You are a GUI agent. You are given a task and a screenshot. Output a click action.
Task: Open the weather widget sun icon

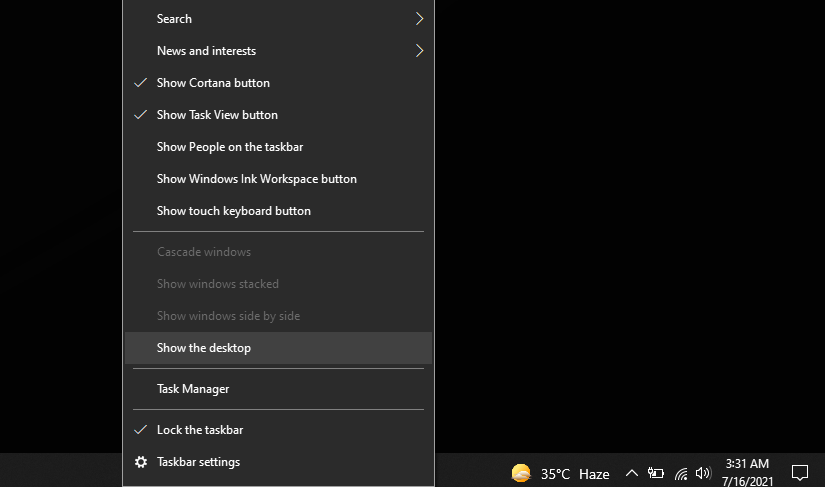(521, 473)
